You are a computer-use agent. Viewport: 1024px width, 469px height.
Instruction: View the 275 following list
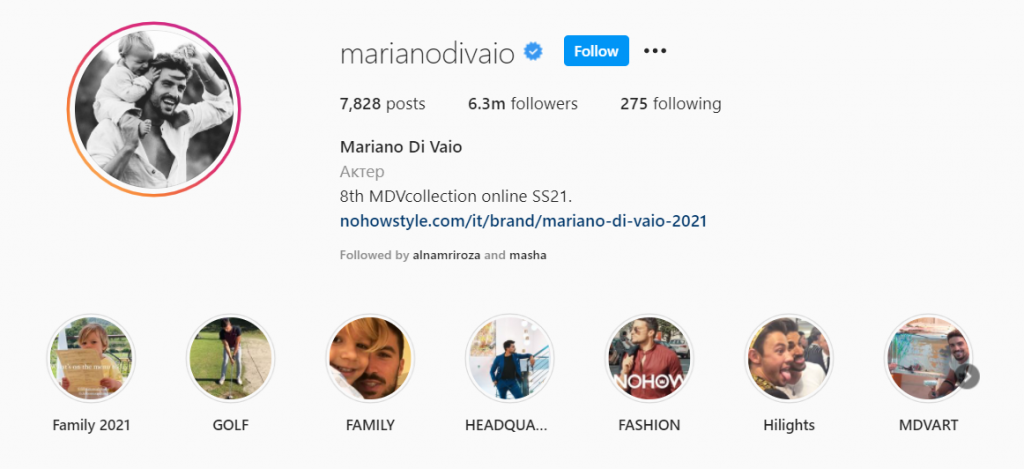pos(671,104)
